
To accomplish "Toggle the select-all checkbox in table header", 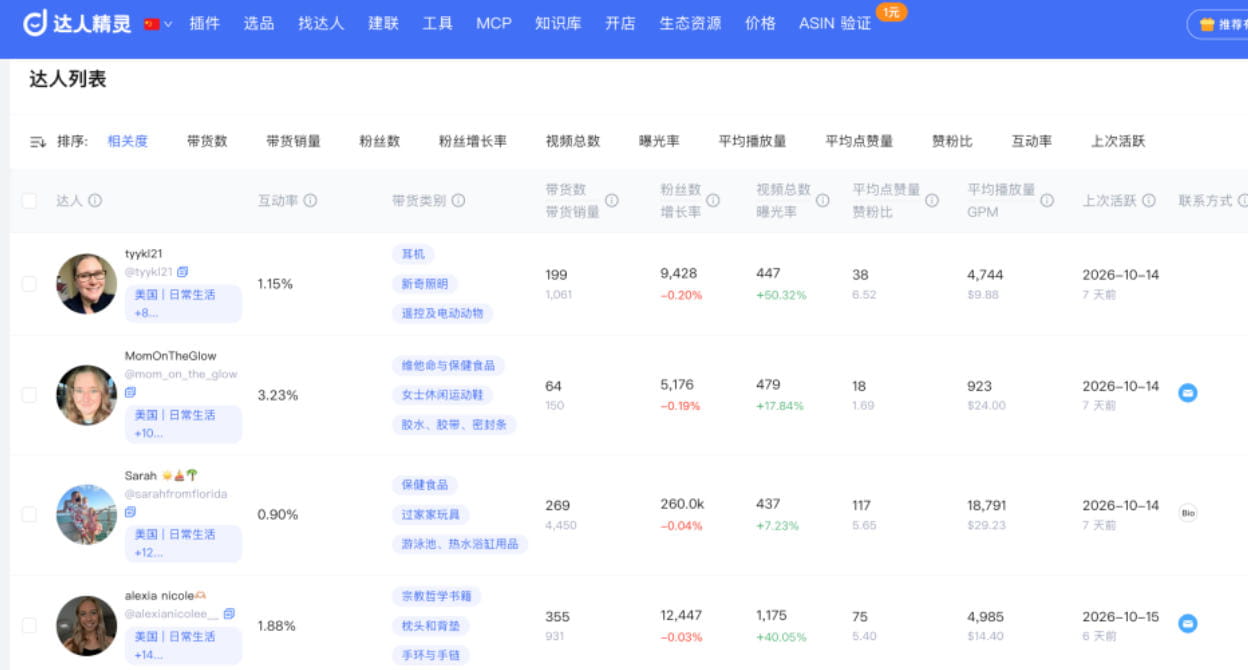I will tap(29, 200).
